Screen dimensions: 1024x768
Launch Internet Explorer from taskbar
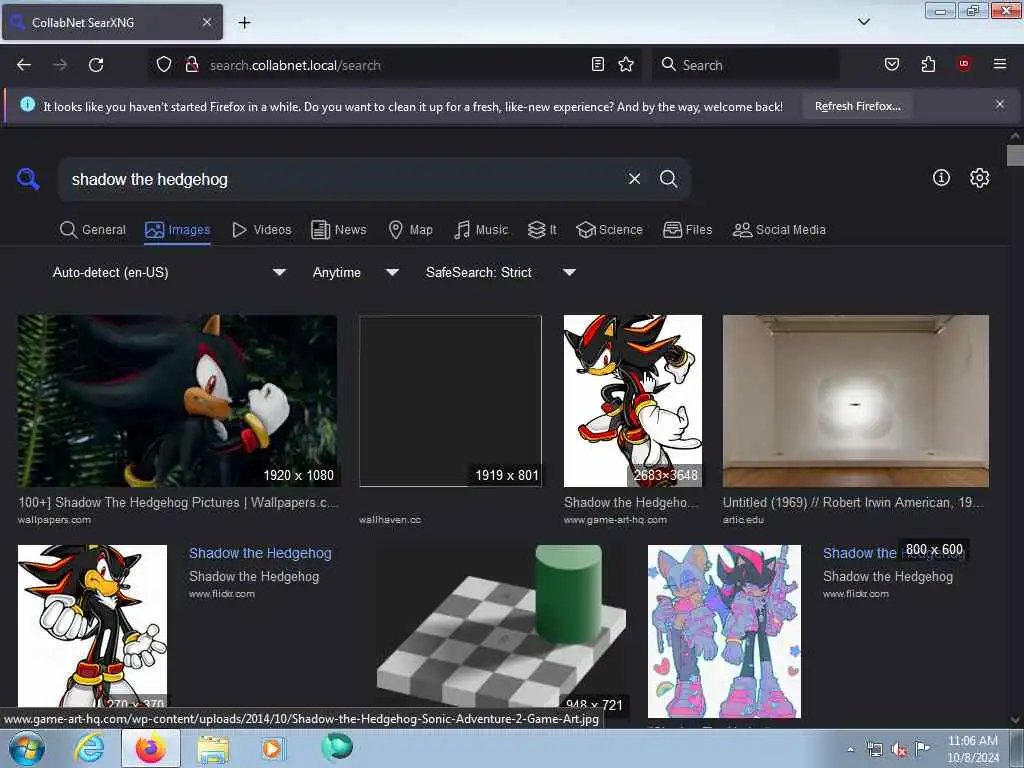(x=88, y=748)
